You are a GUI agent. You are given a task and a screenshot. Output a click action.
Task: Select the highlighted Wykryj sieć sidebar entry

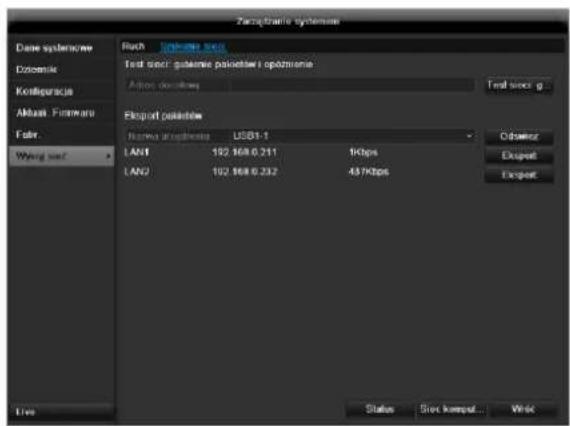(61, 156)
